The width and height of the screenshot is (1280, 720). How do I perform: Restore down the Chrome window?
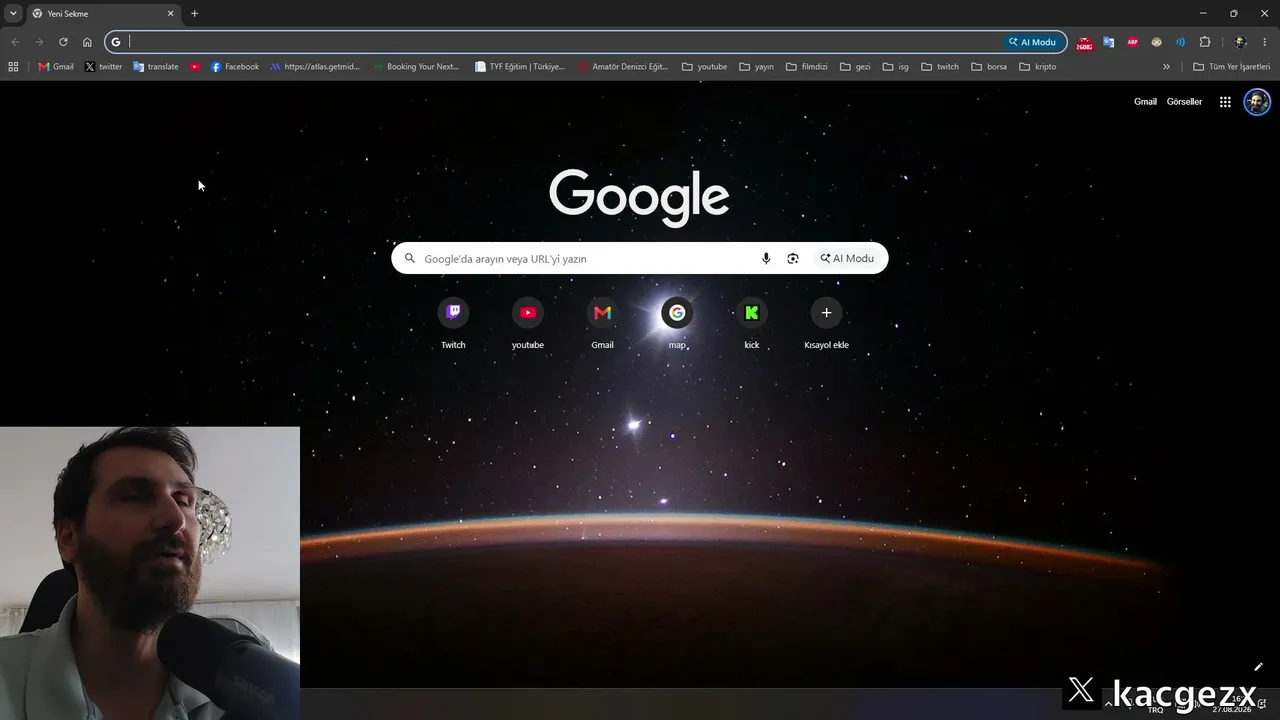[1233, 13]
